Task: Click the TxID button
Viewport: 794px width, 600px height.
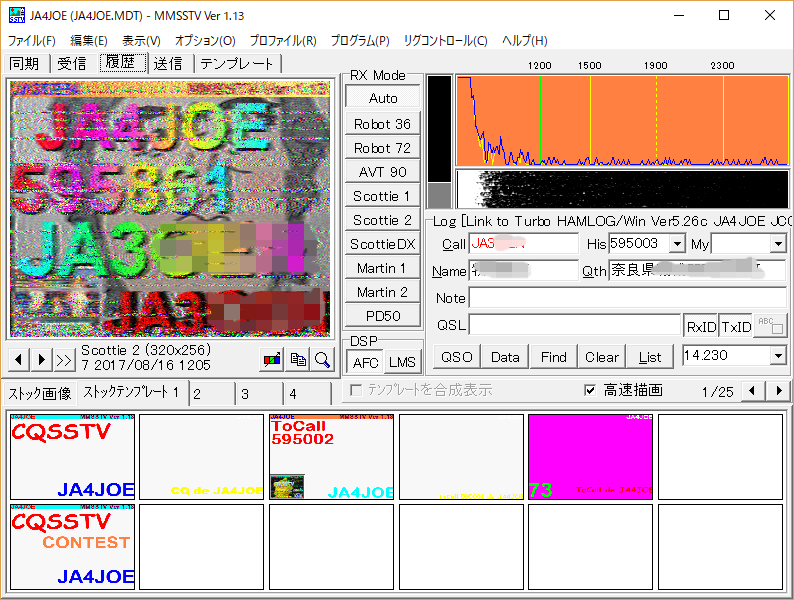Action: tap(736, 327)
